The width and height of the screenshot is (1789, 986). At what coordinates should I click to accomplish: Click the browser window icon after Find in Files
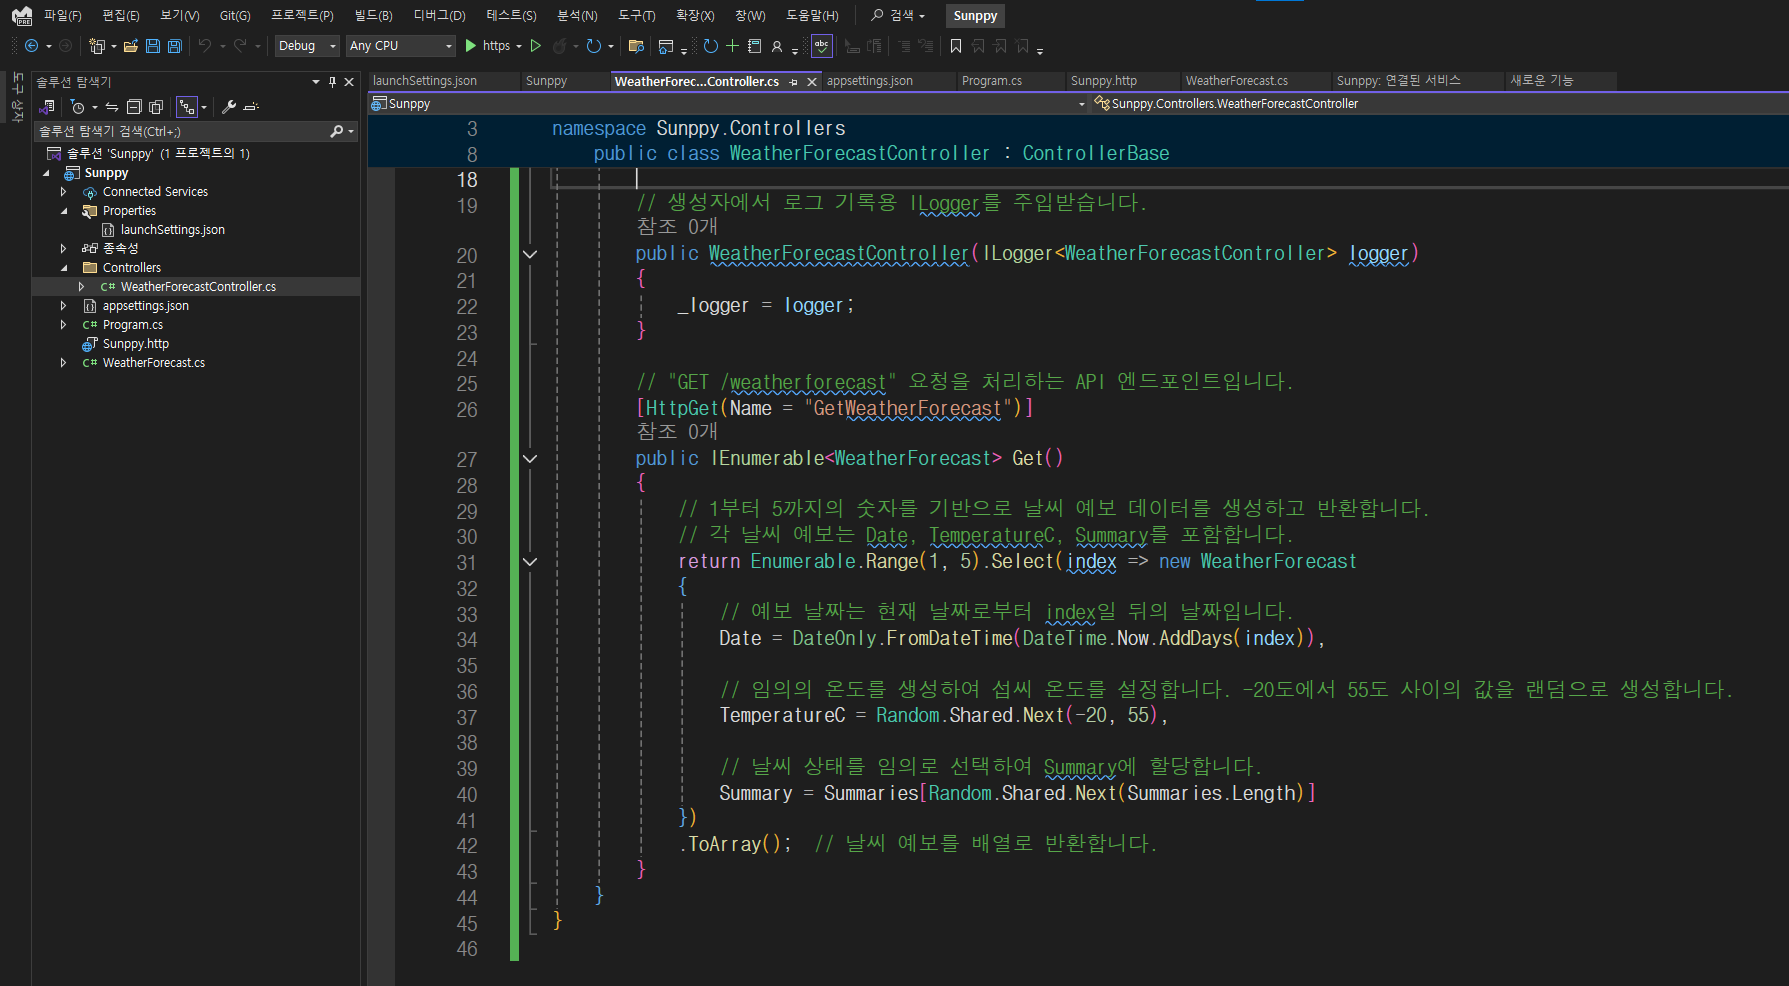pos(666,46)
